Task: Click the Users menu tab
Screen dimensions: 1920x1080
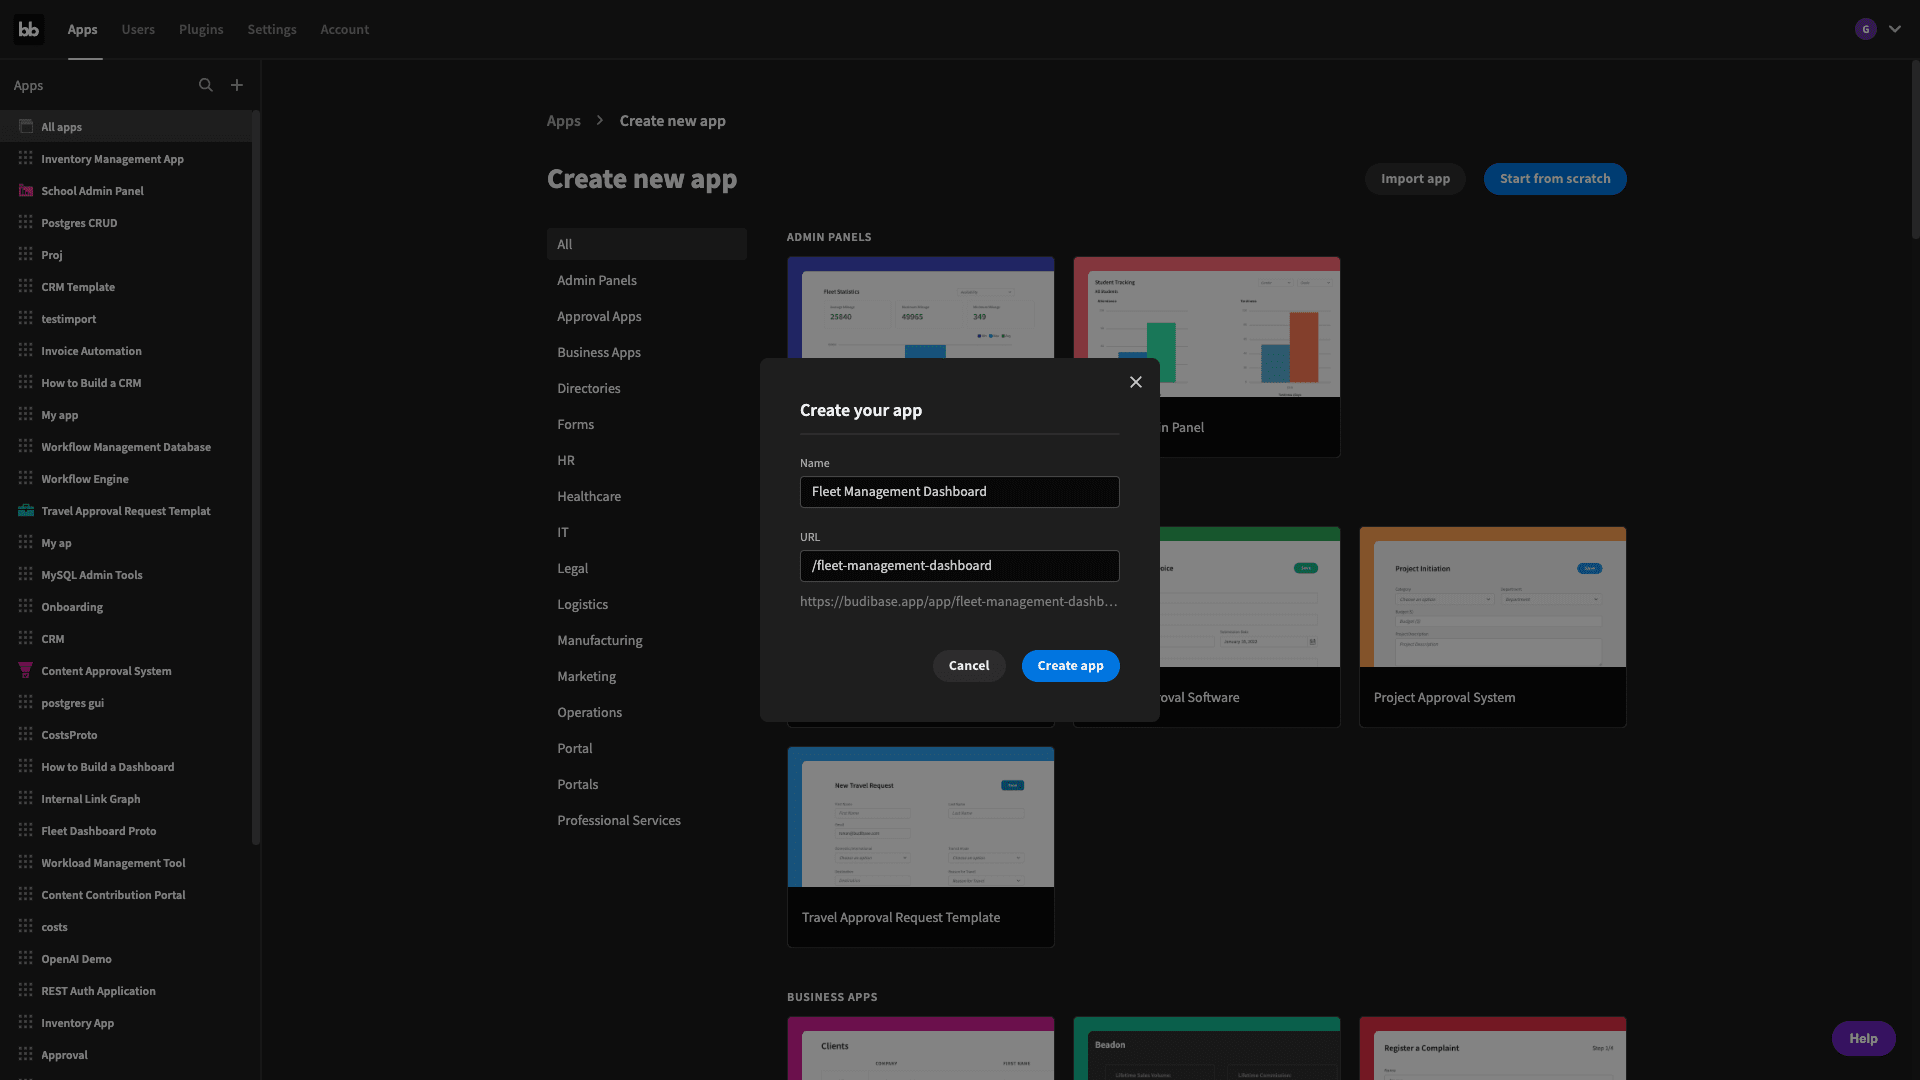Action: click(x=138, y=29)
